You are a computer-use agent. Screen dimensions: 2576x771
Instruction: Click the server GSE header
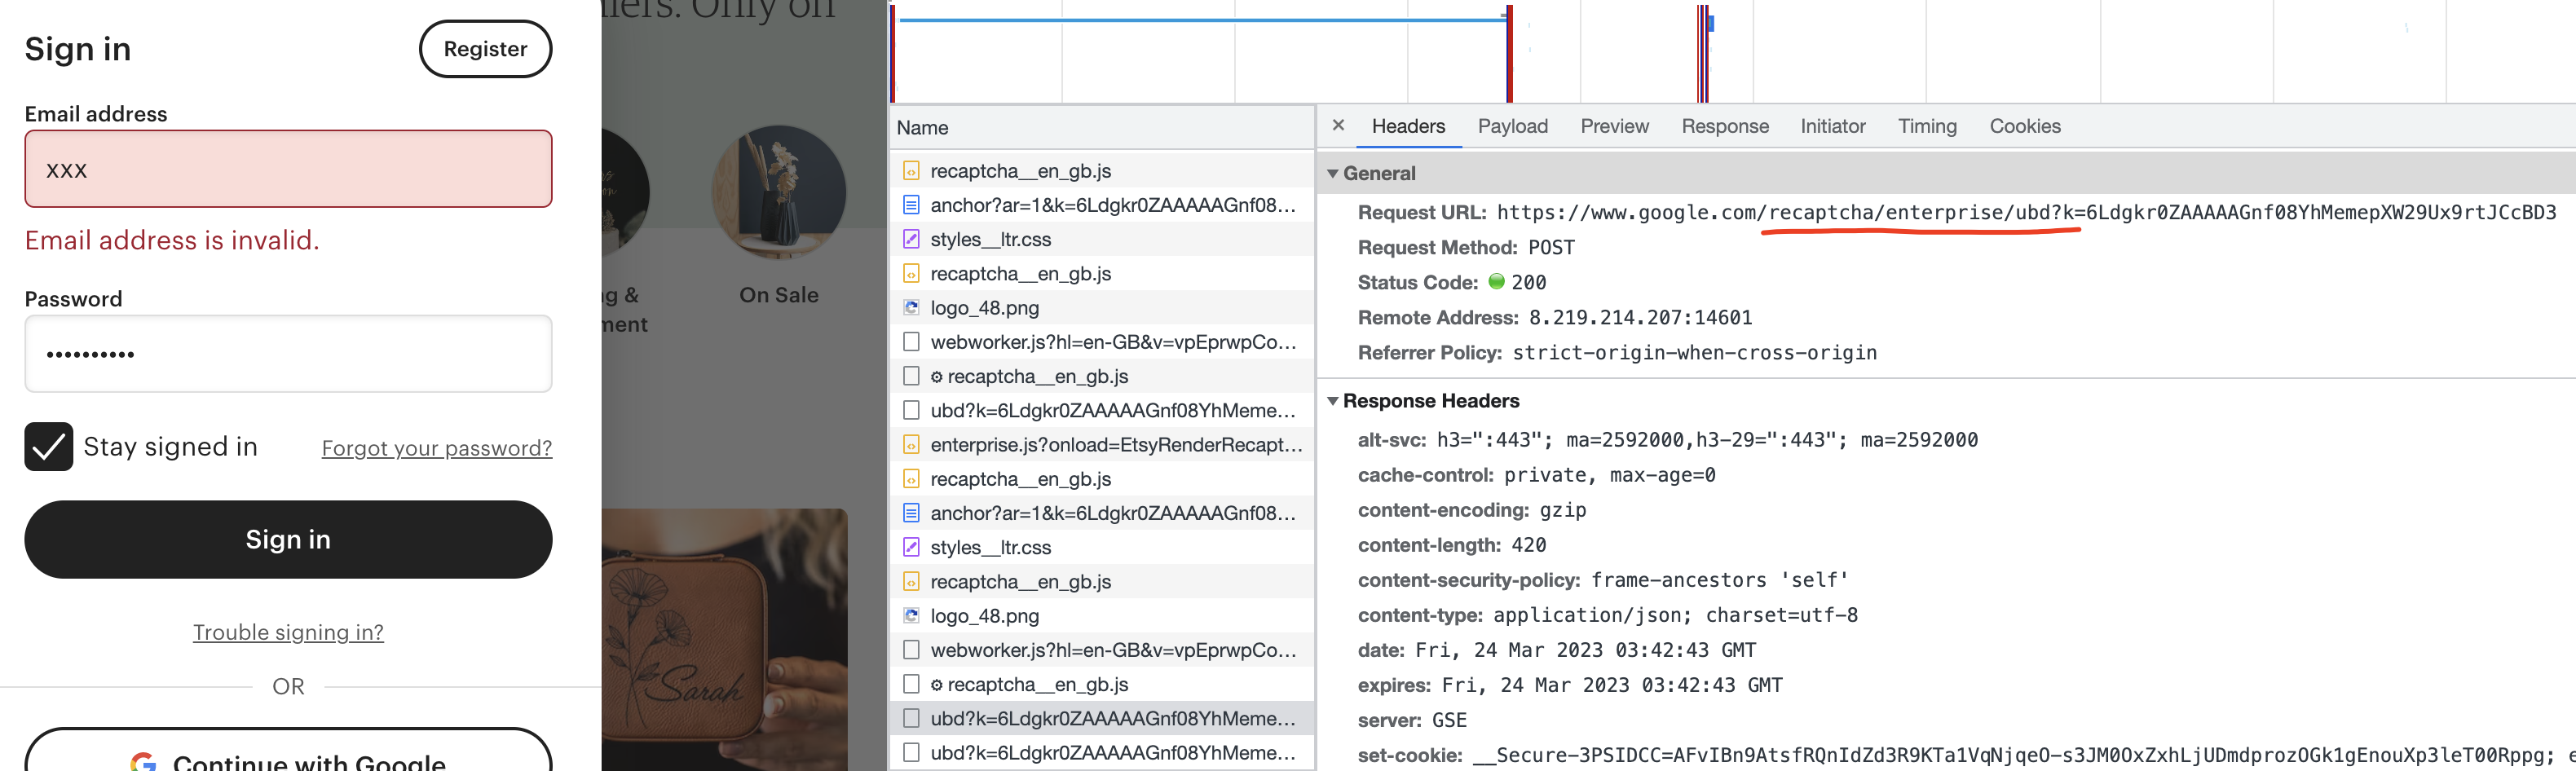pyautogui.click(x=1412, y=720)
